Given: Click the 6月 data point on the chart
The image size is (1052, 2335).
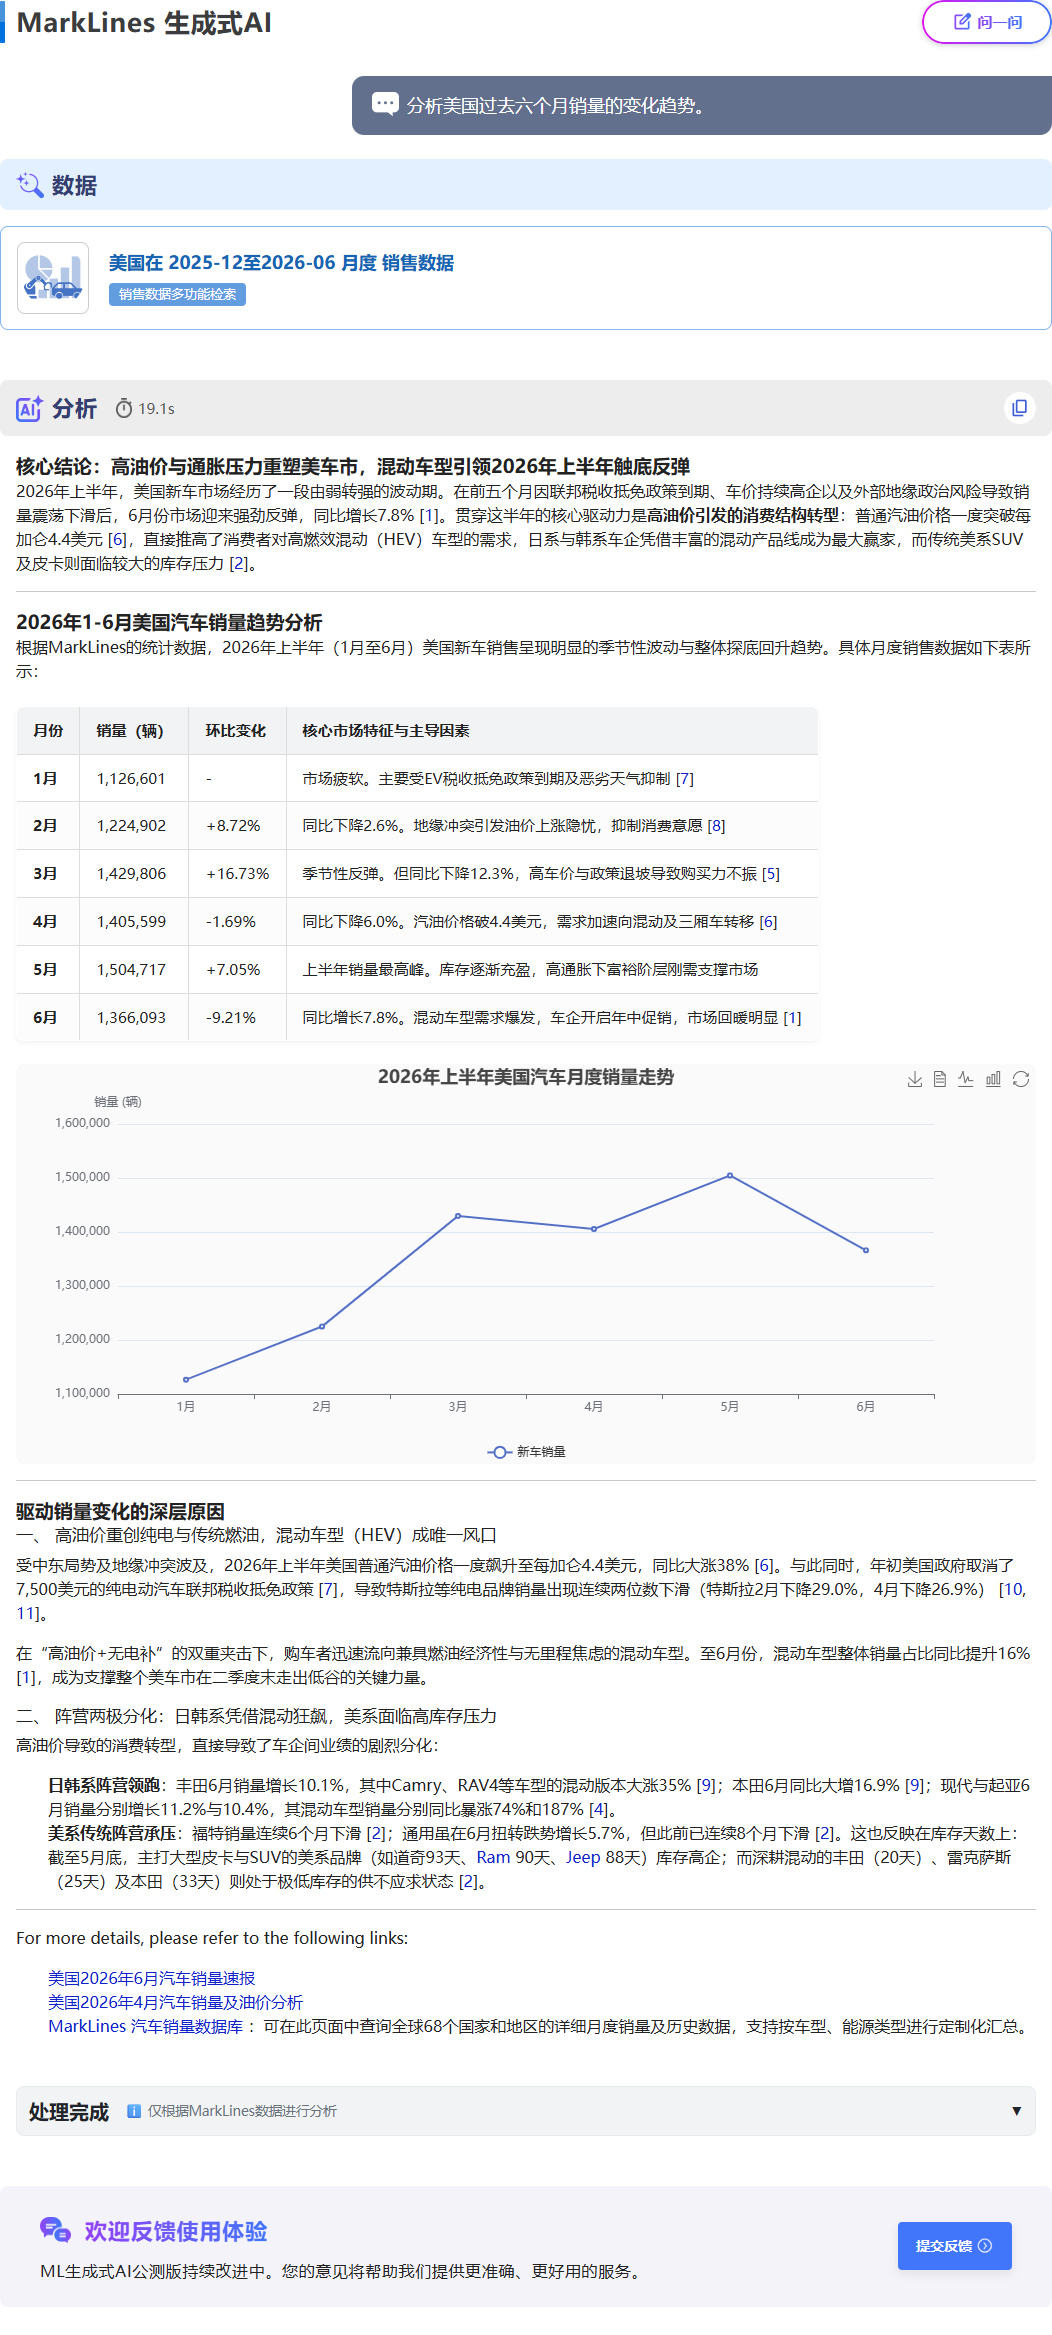Looking at the screenshot, I should coord(866,1250).
